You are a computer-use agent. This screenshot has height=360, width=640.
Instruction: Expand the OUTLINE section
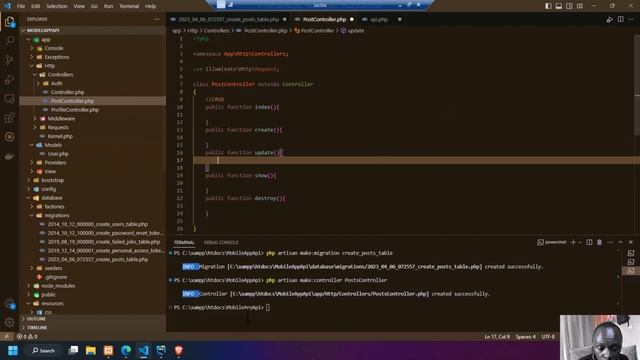(x=36, y=319)
